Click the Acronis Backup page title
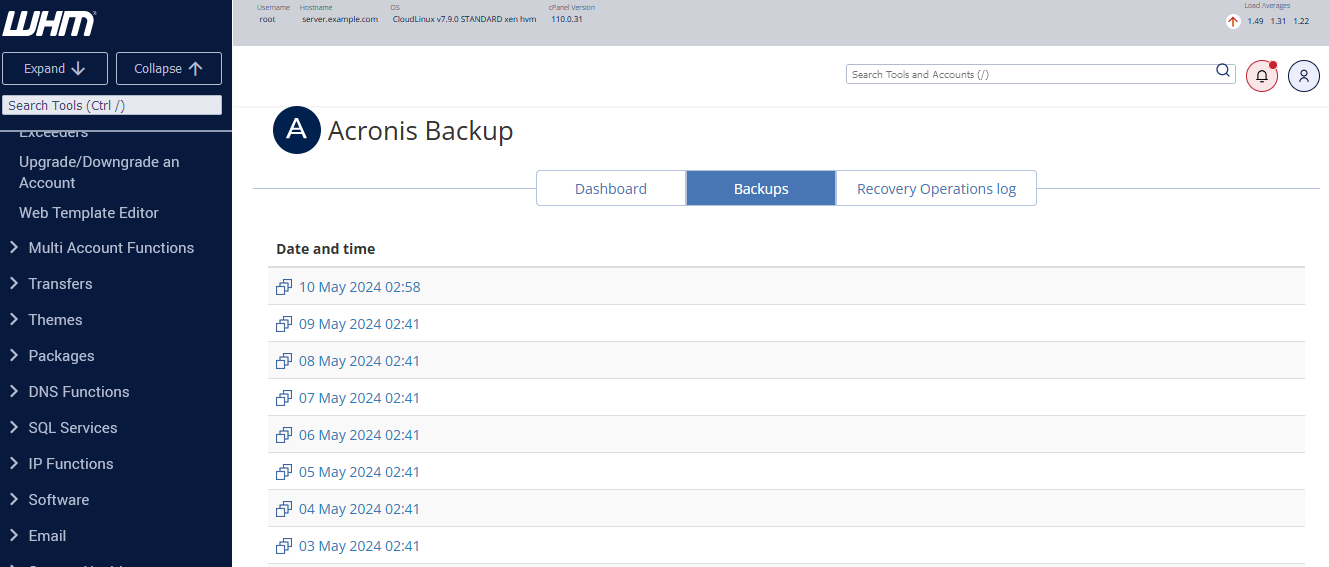This screenshot has width=1329, height=567. pyautogui.click(x=421, y=130)
